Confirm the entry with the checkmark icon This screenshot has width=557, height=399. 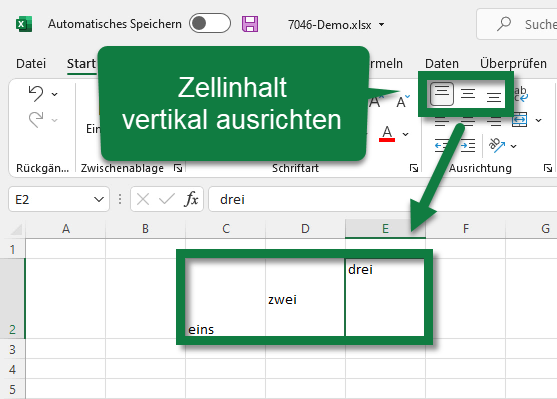coord(167,199)
